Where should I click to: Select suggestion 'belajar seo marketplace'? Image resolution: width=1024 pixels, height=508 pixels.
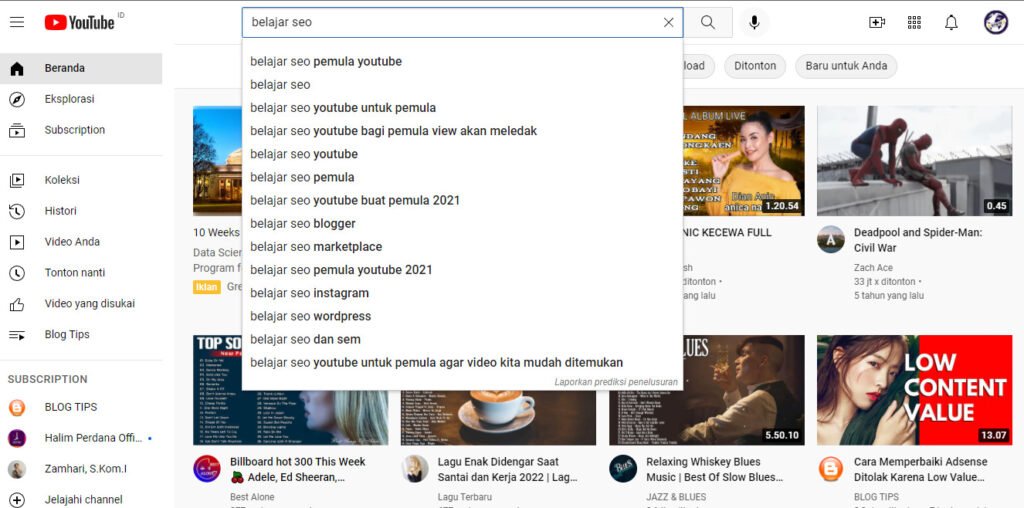pos(462,247)
